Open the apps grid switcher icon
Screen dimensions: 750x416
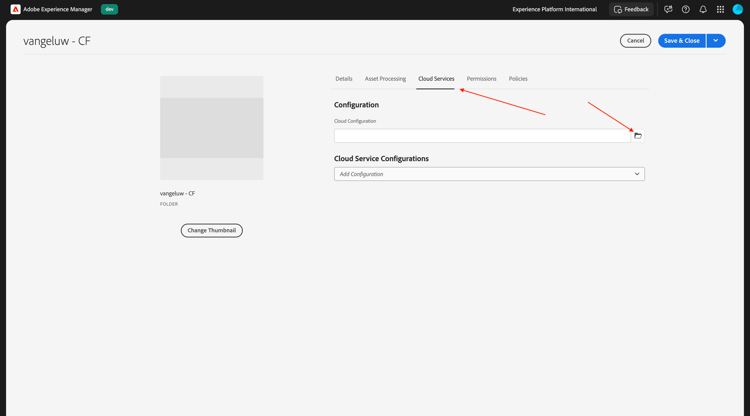720,9
